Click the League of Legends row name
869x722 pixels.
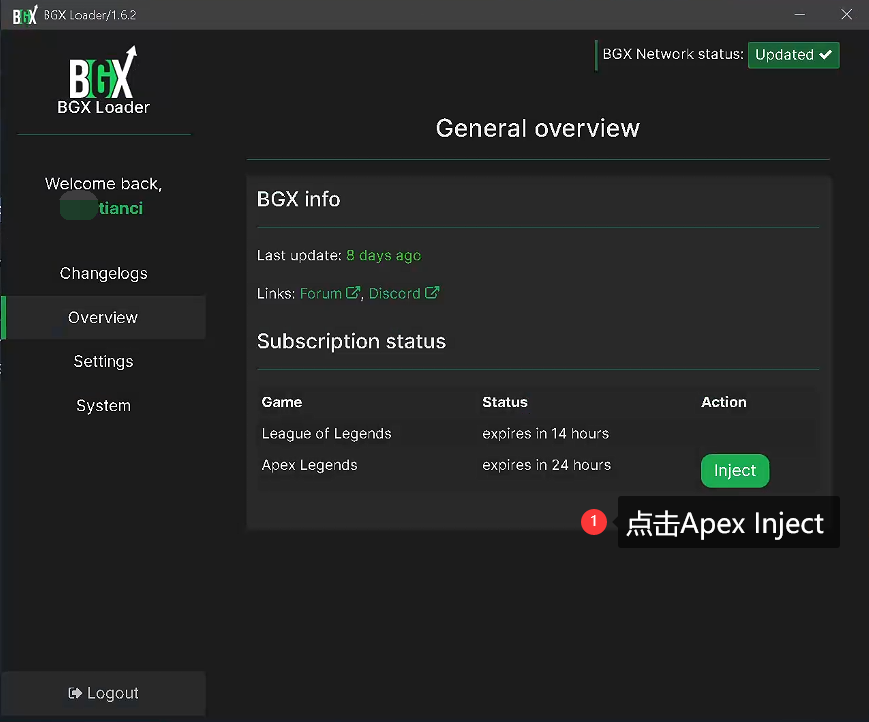tap(326, 433)
